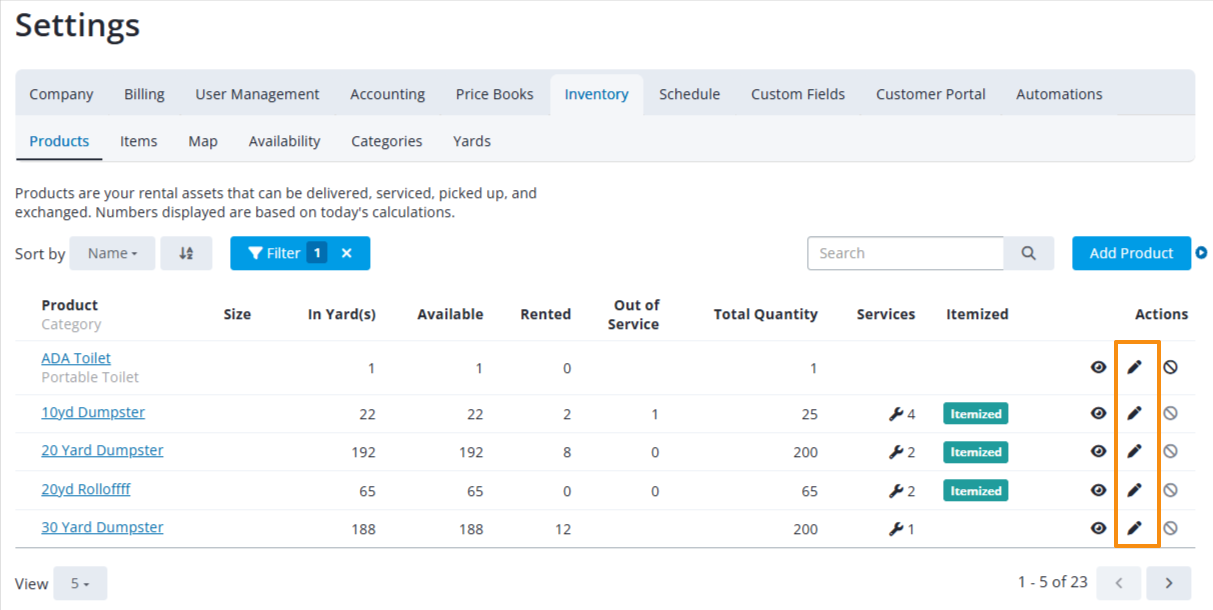
Task: Switch to the Categories sub-tab
Action: 387,141
